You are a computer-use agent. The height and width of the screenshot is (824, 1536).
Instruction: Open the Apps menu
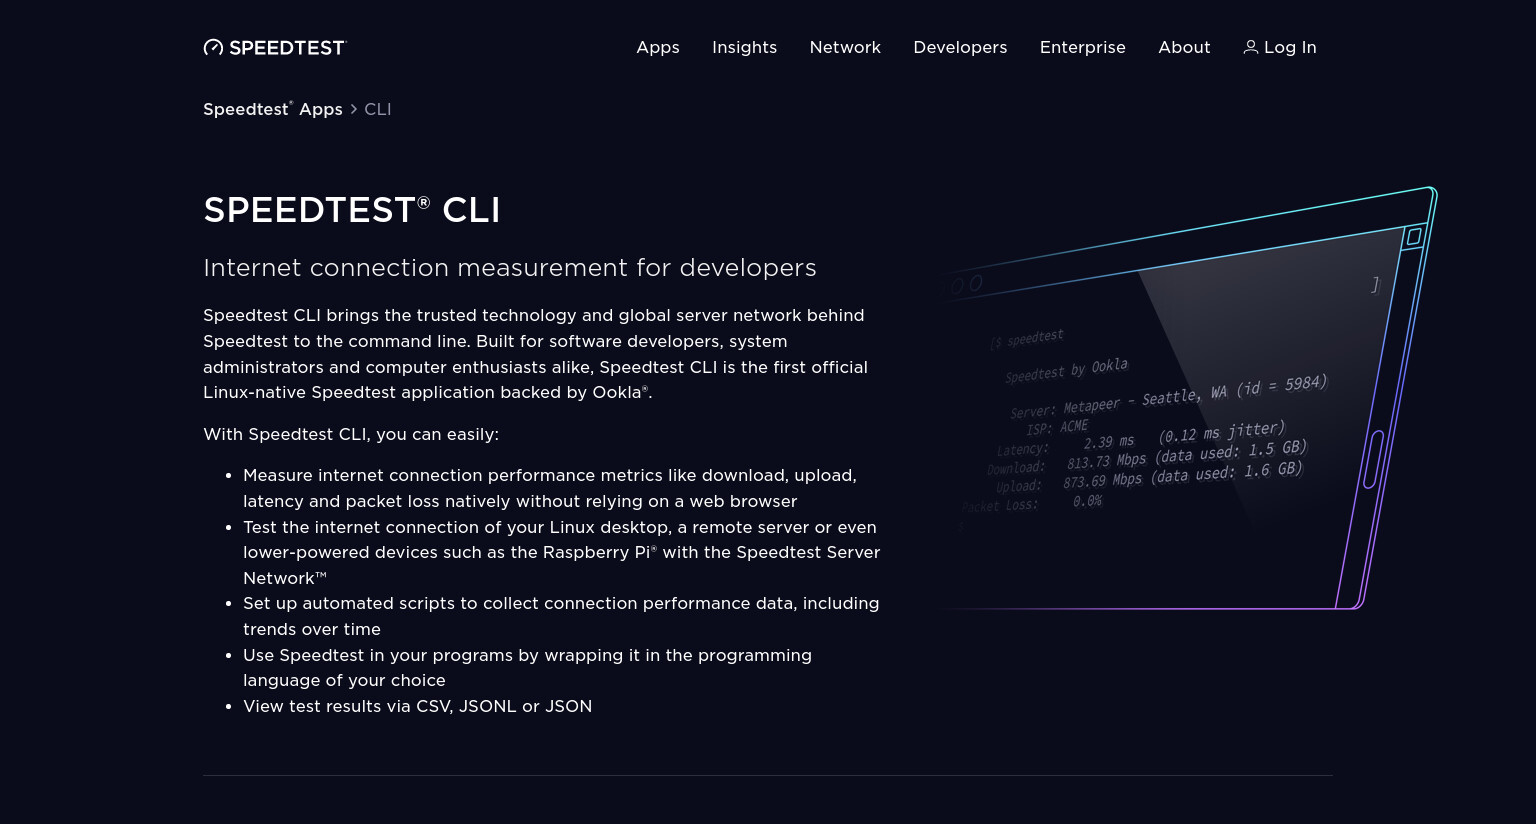[658, 47]
